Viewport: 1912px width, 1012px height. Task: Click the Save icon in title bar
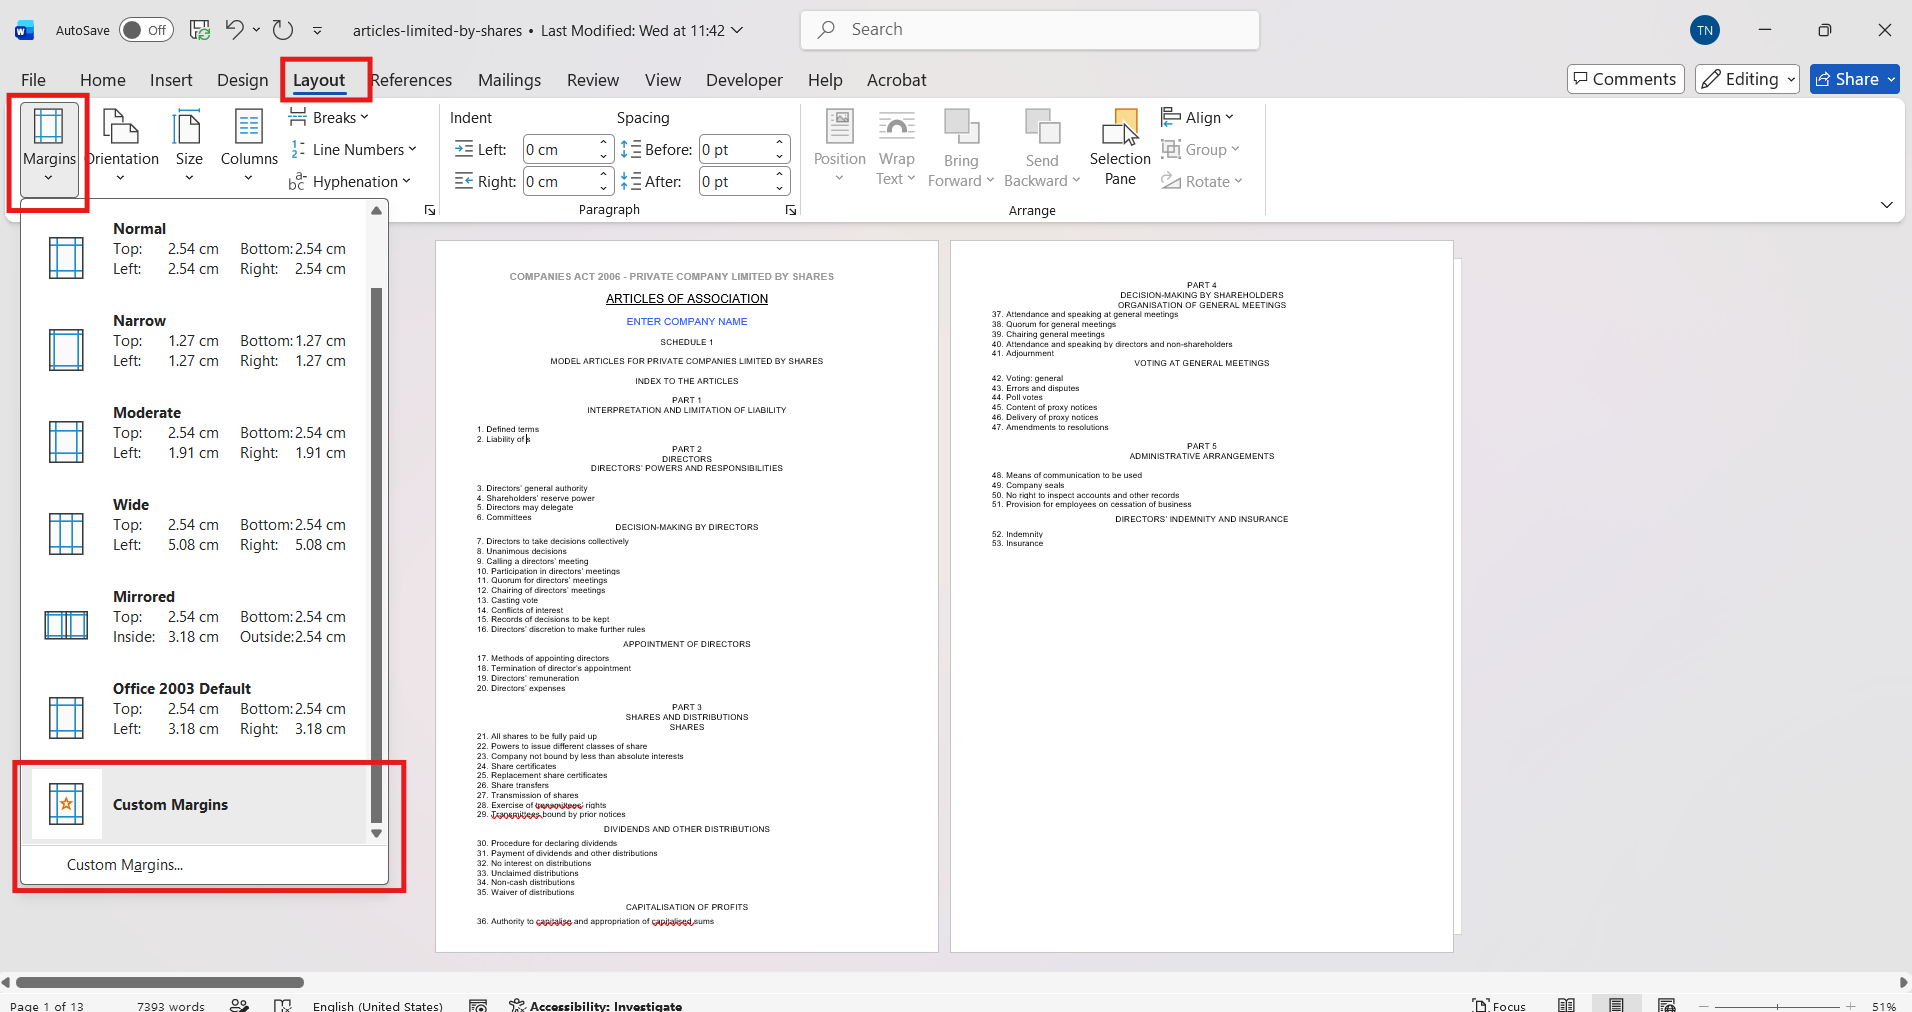click(x=200, y=30)
